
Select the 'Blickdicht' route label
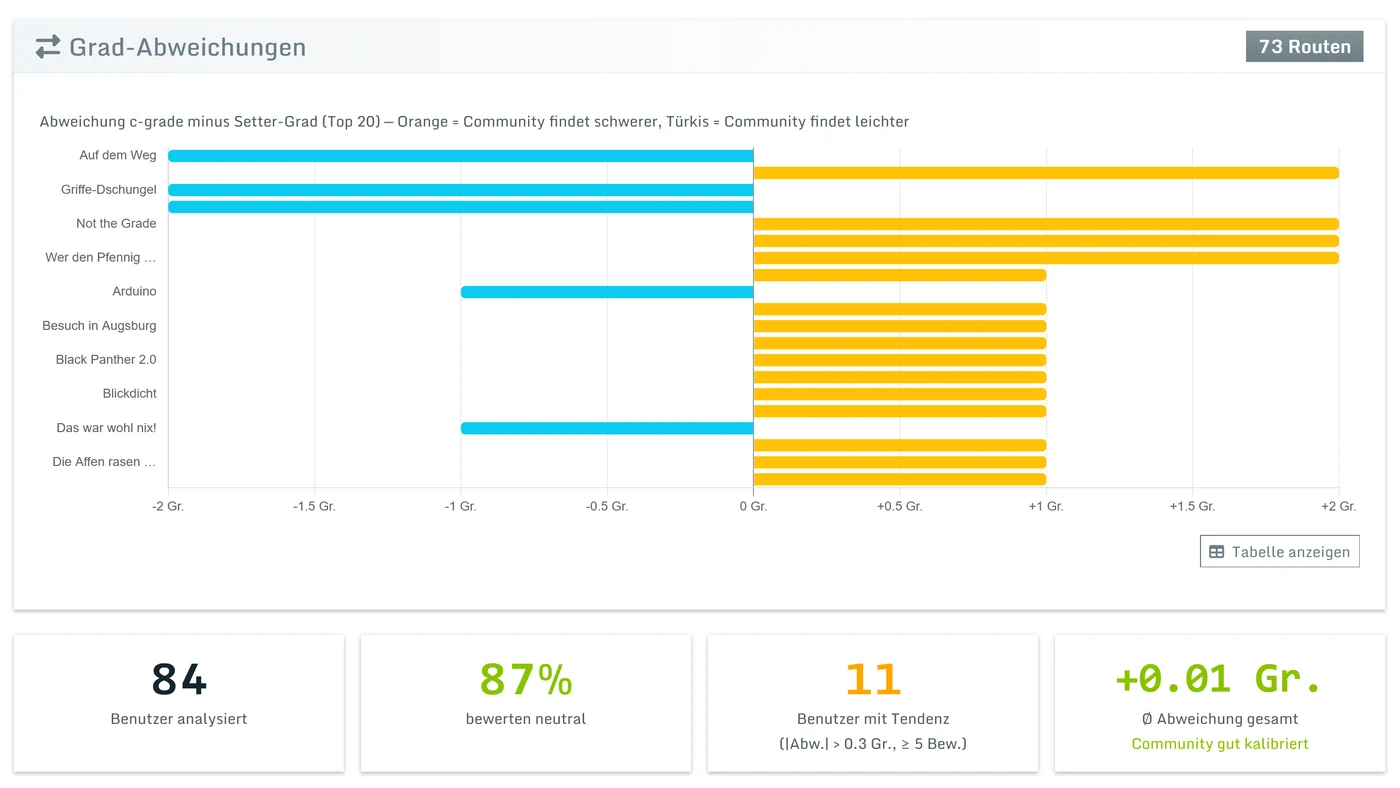point(130,394)
